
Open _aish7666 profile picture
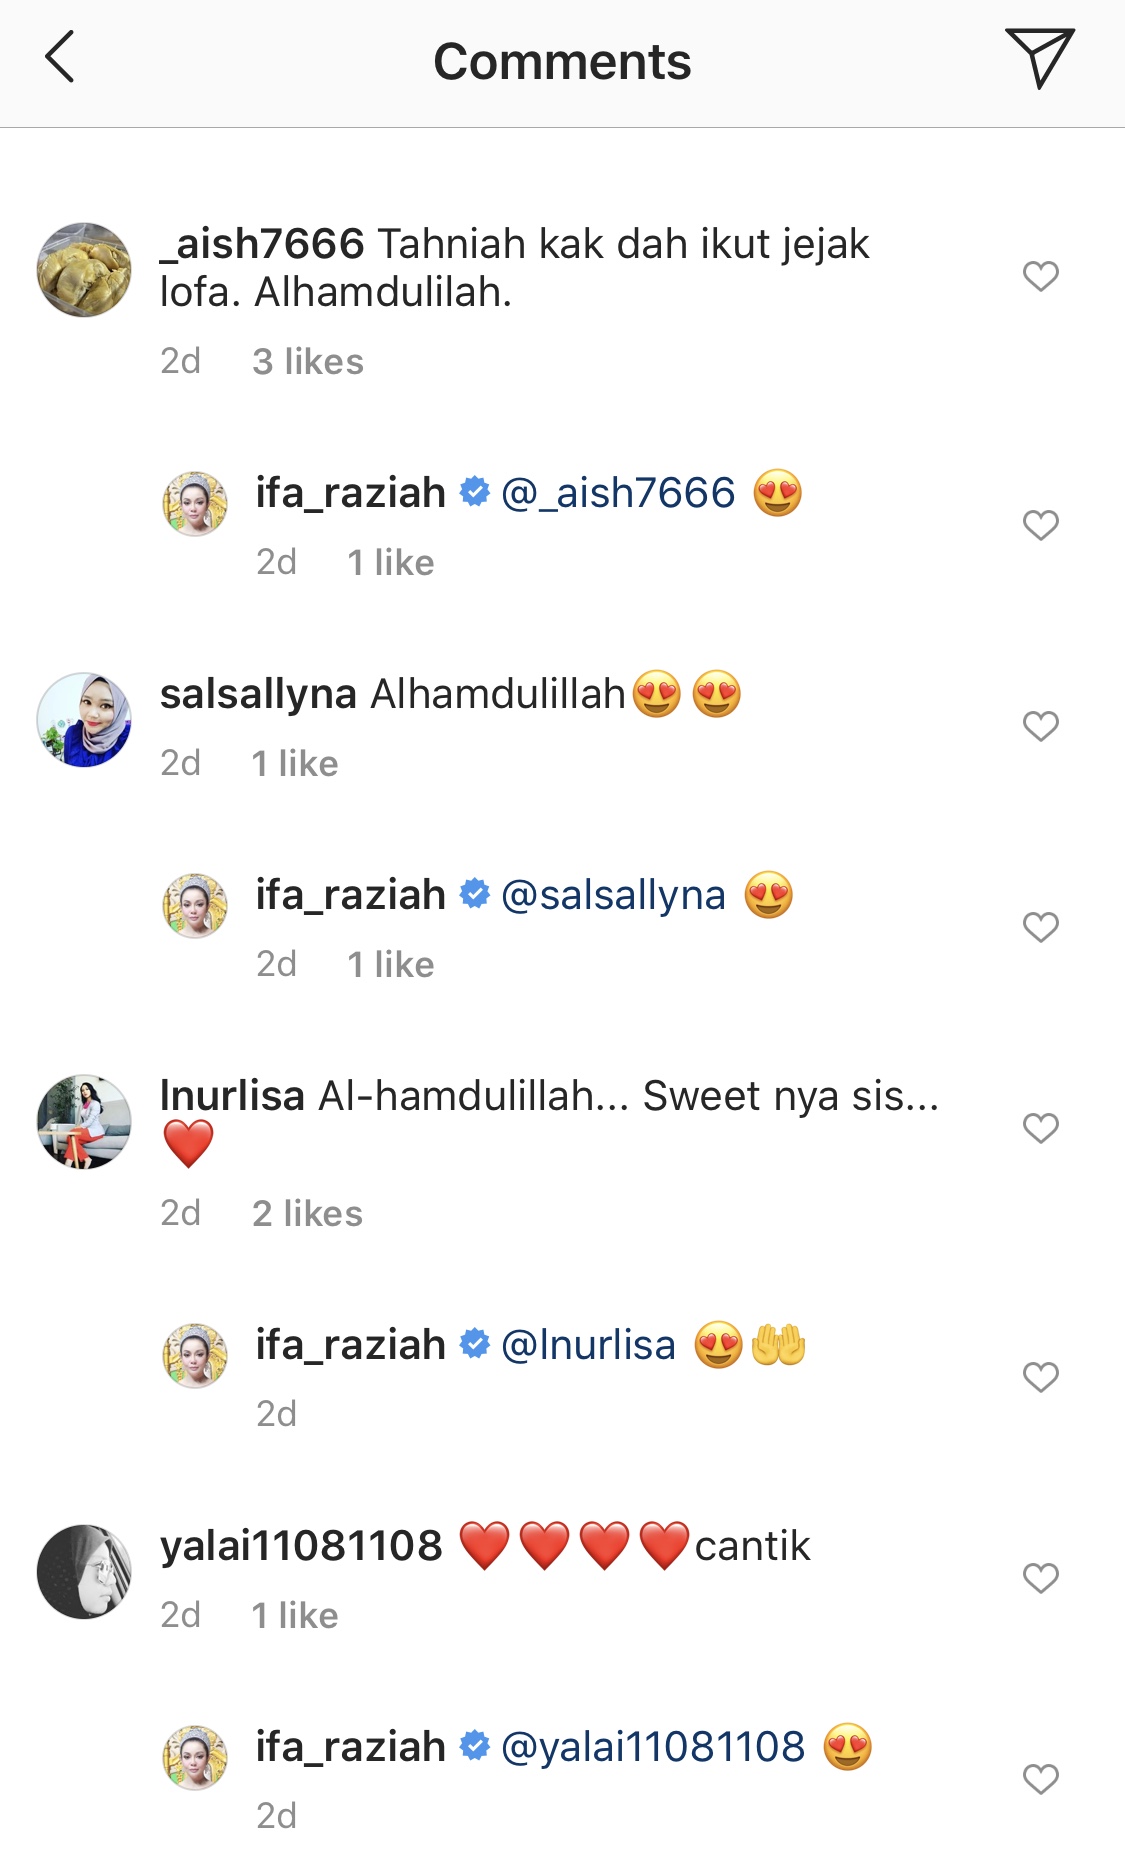point(84,270)
